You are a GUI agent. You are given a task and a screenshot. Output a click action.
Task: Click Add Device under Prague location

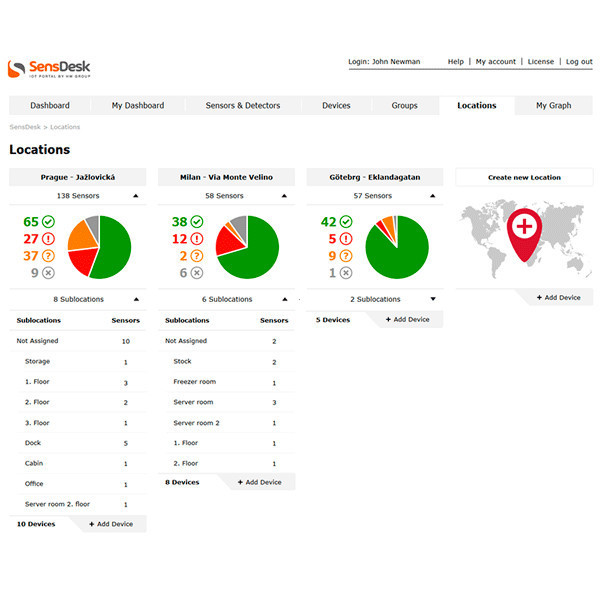pos(111,524)
